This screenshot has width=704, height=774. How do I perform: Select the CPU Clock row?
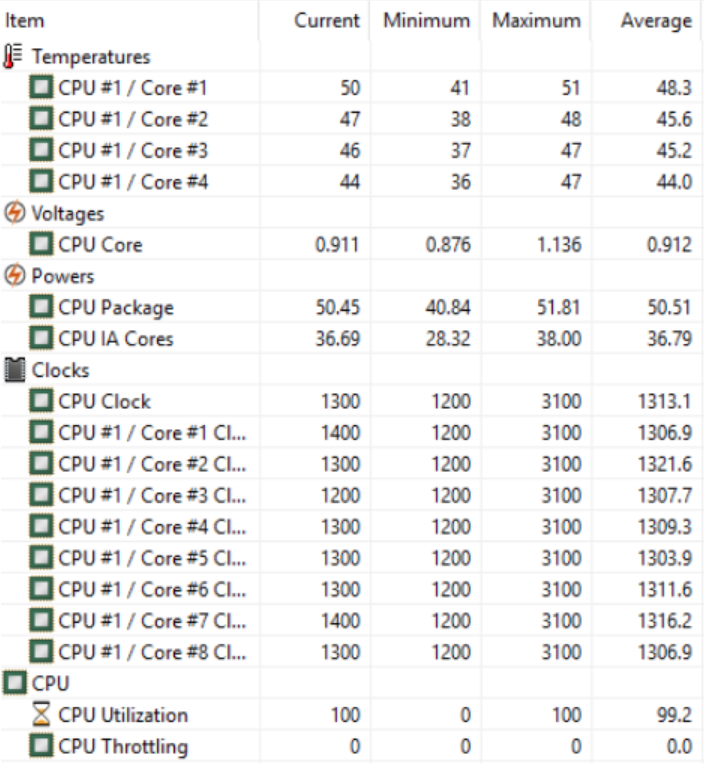click(x=105, y=402)
